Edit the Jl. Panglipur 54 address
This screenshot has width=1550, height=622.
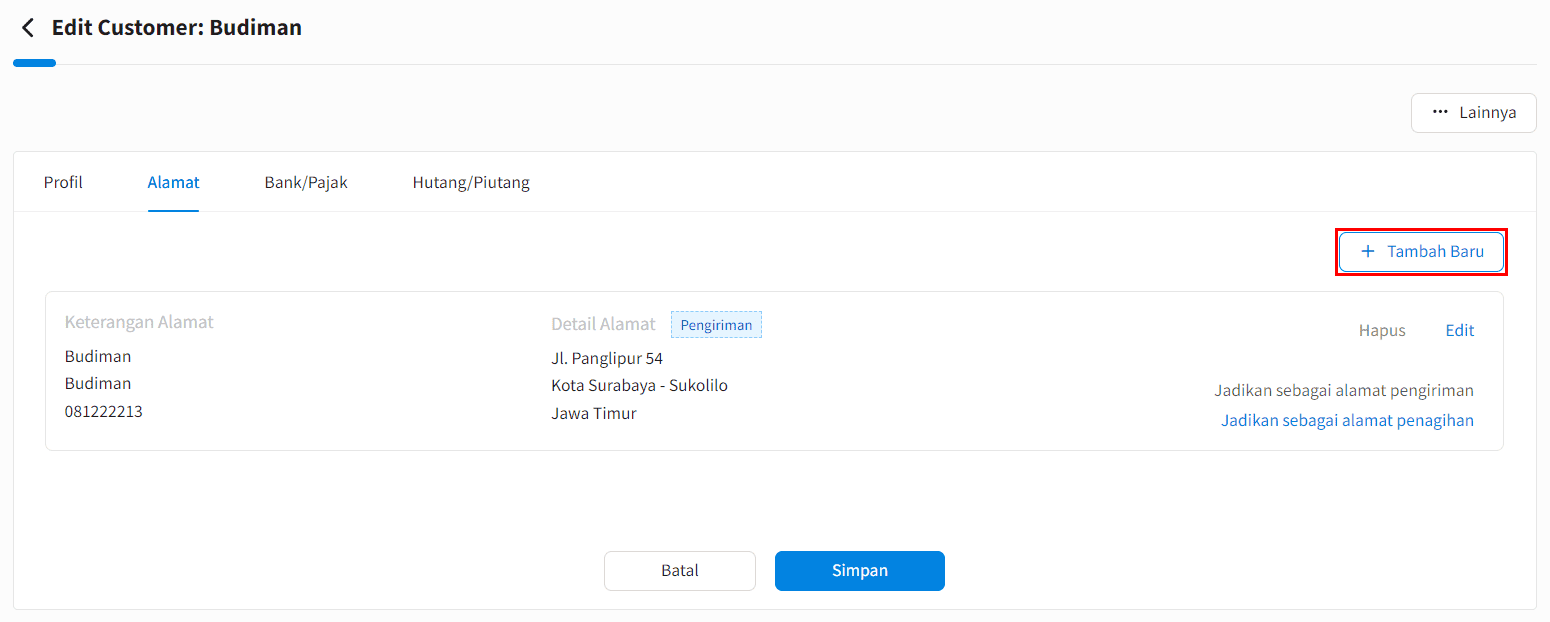point(1459,330)
